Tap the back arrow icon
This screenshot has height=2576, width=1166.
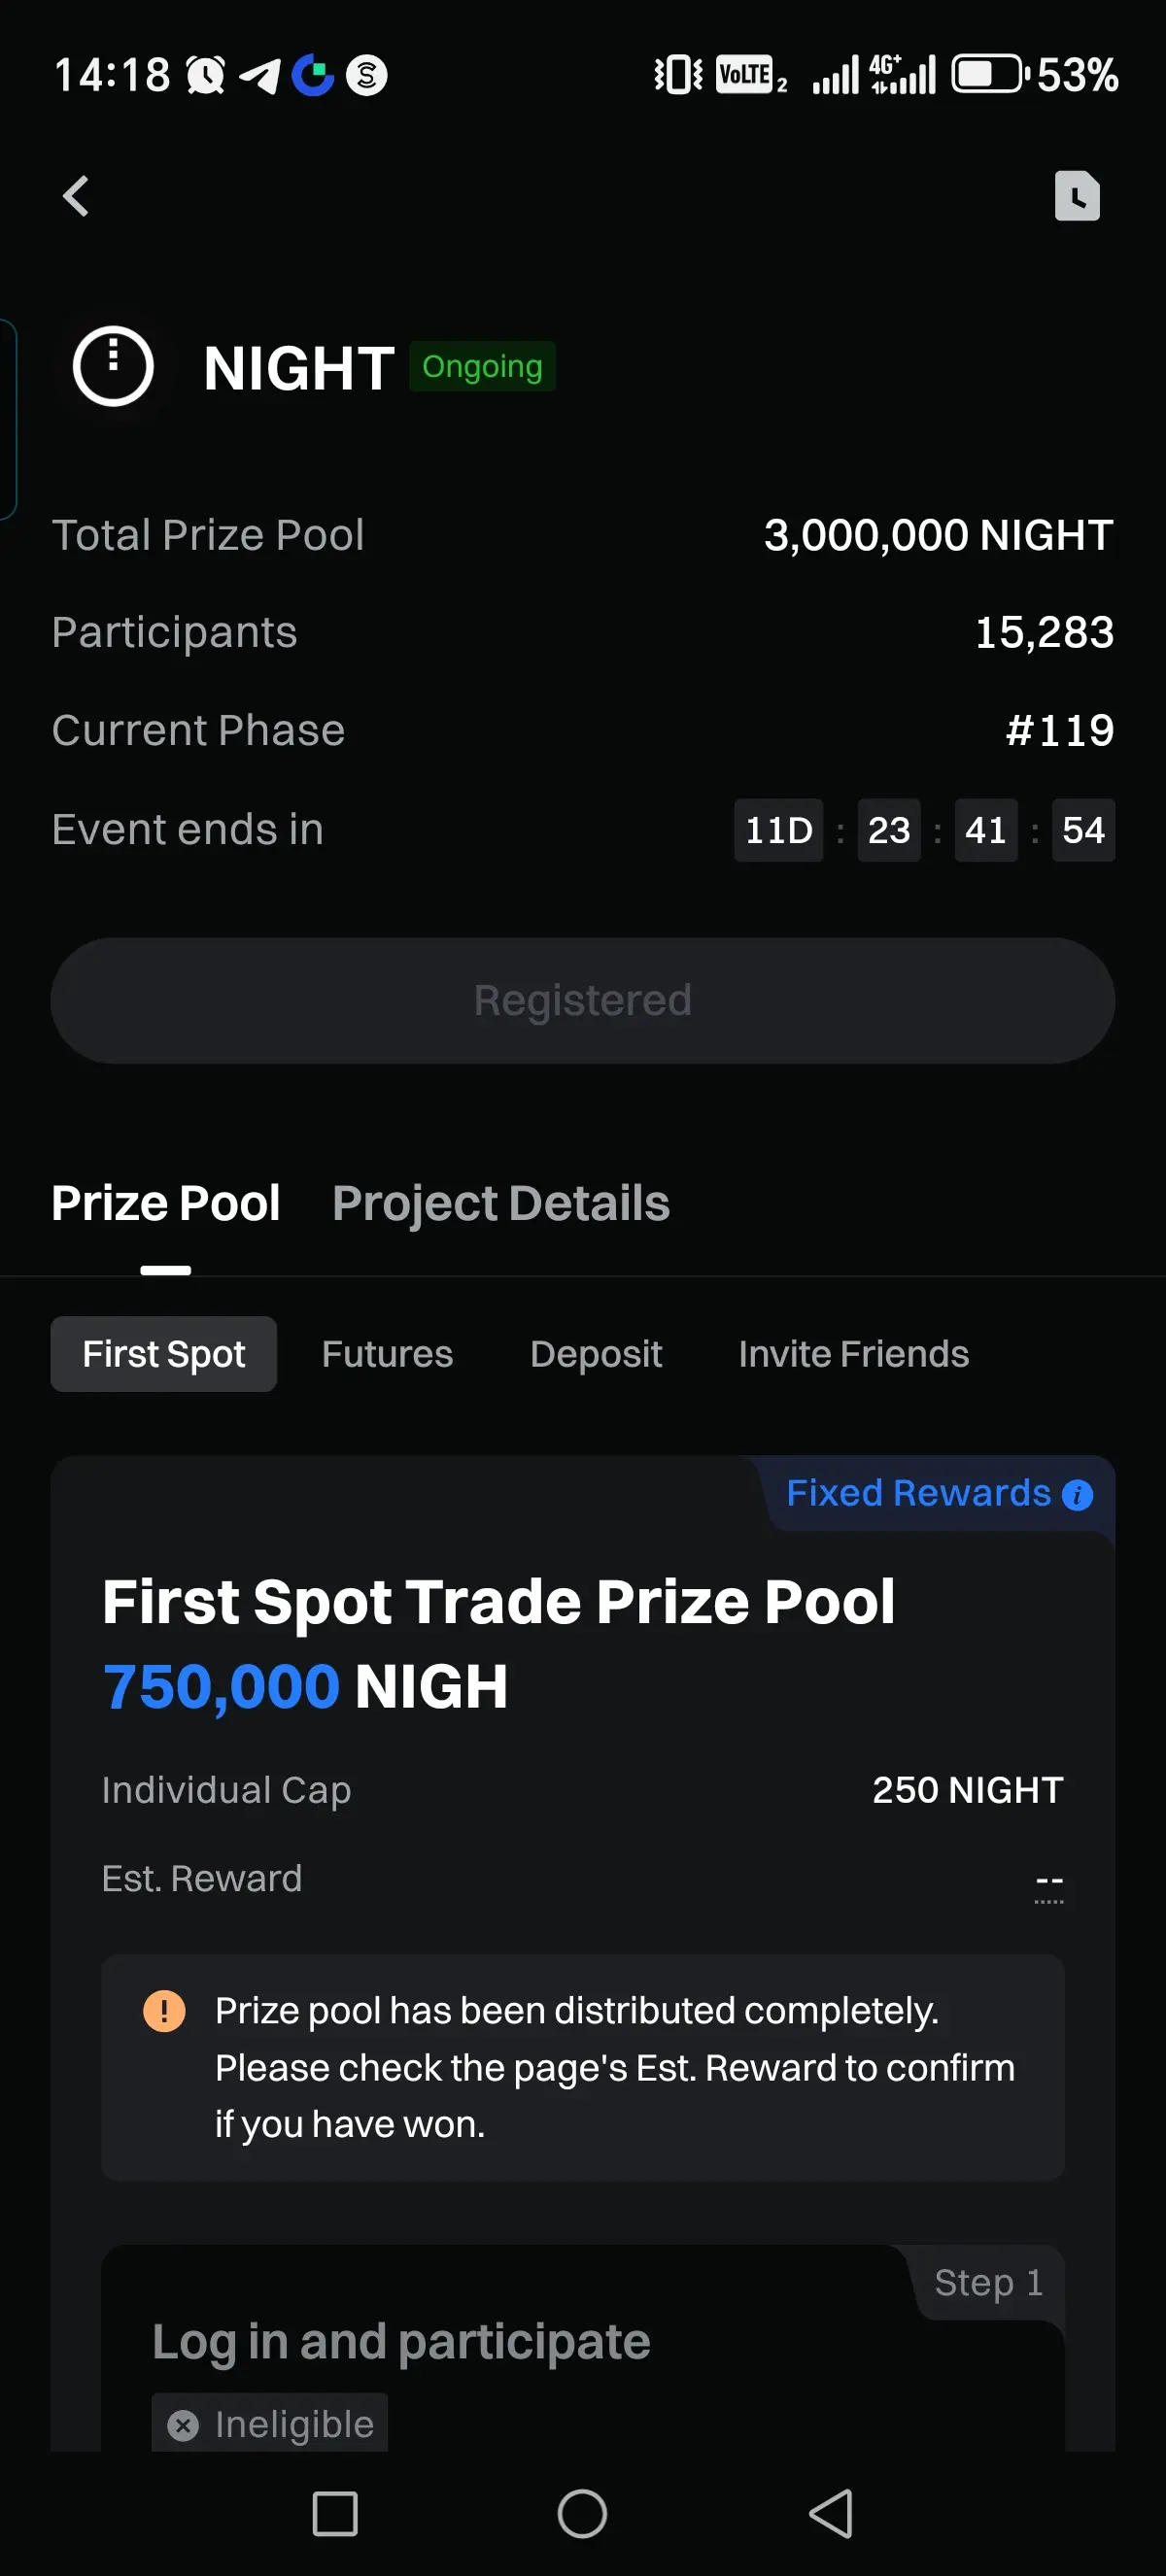(76, 196)
